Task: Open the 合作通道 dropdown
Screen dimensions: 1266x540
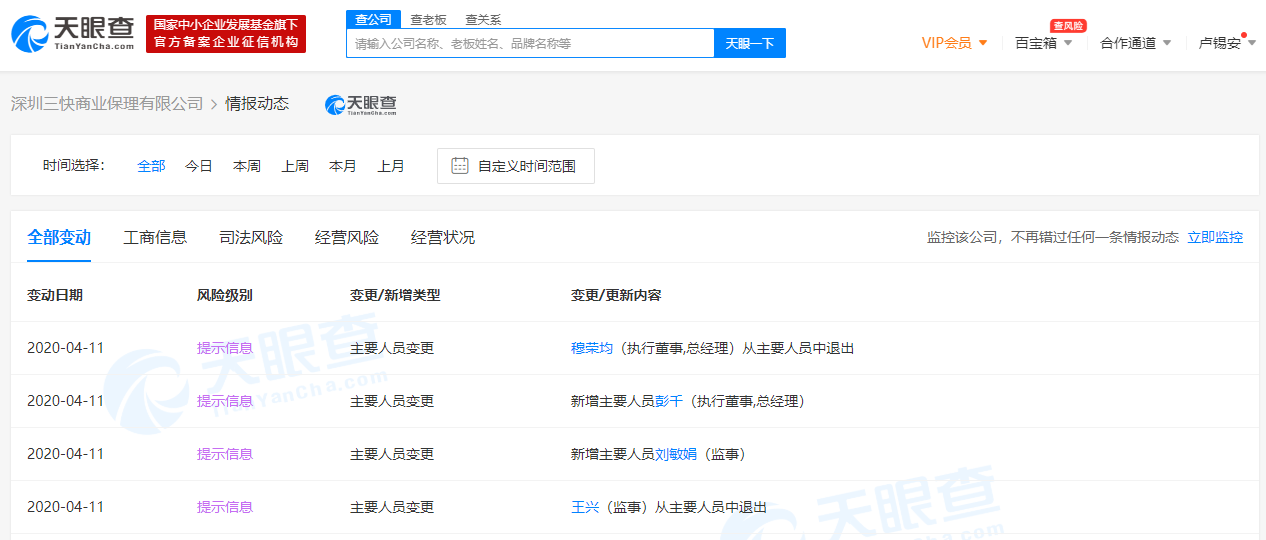Action: click(x=1135, y=43)
